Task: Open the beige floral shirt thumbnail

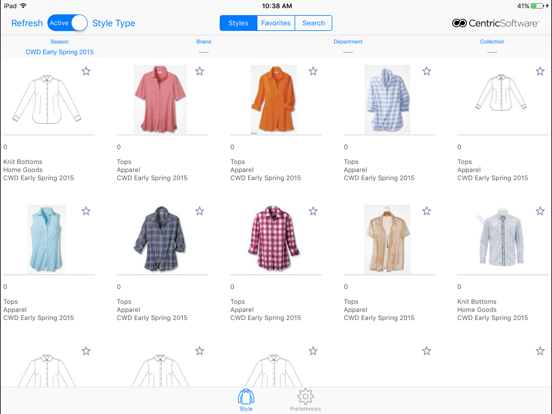Action: [x=387, y=239]
